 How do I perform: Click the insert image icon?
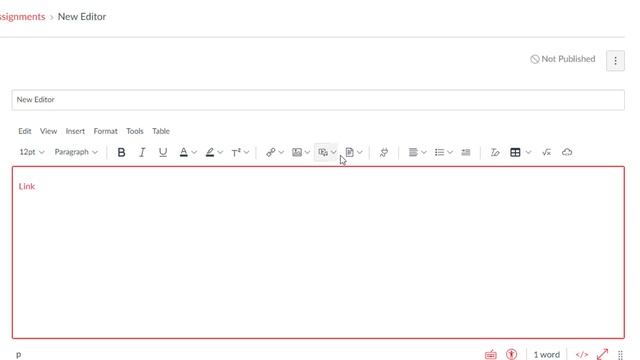(x=297, y=152)
